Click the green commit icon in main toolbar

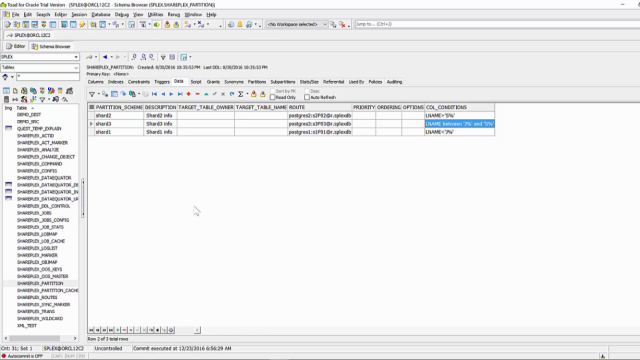[157, 24]
